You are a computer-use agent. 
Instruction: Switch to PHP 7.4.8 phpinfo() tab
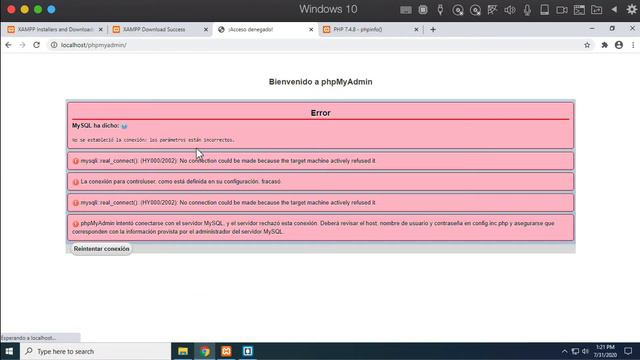(358, 29)
